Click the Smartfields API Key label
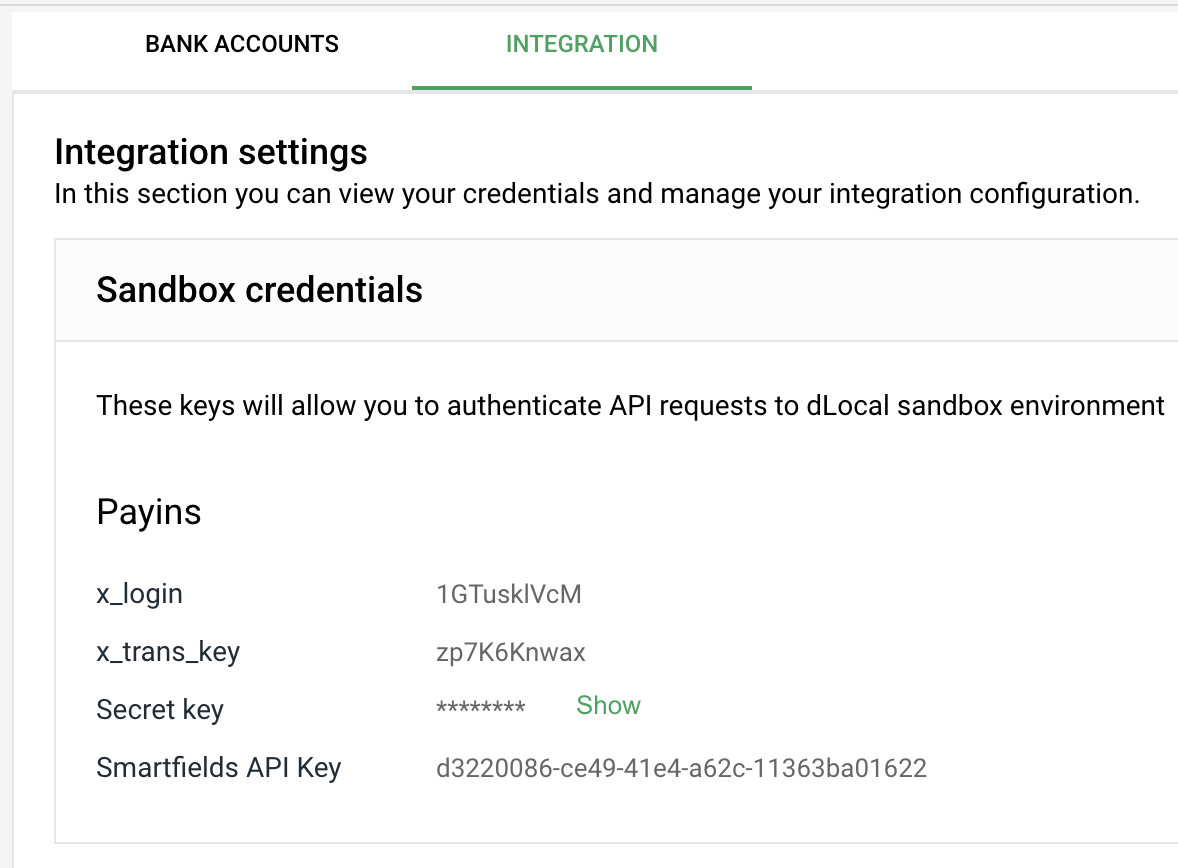Viewport: 1178px width, 868px height. (x=218, y=768)
